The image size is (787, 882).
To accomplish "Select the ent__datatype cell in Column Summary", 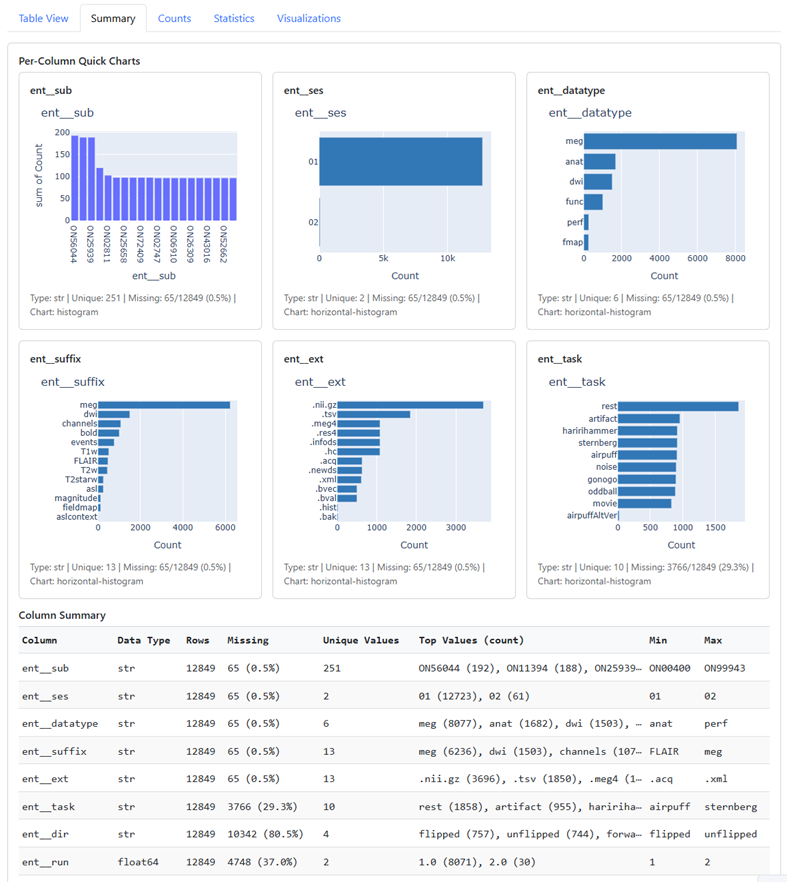I will pyautogui.click(x=60, y=723).
